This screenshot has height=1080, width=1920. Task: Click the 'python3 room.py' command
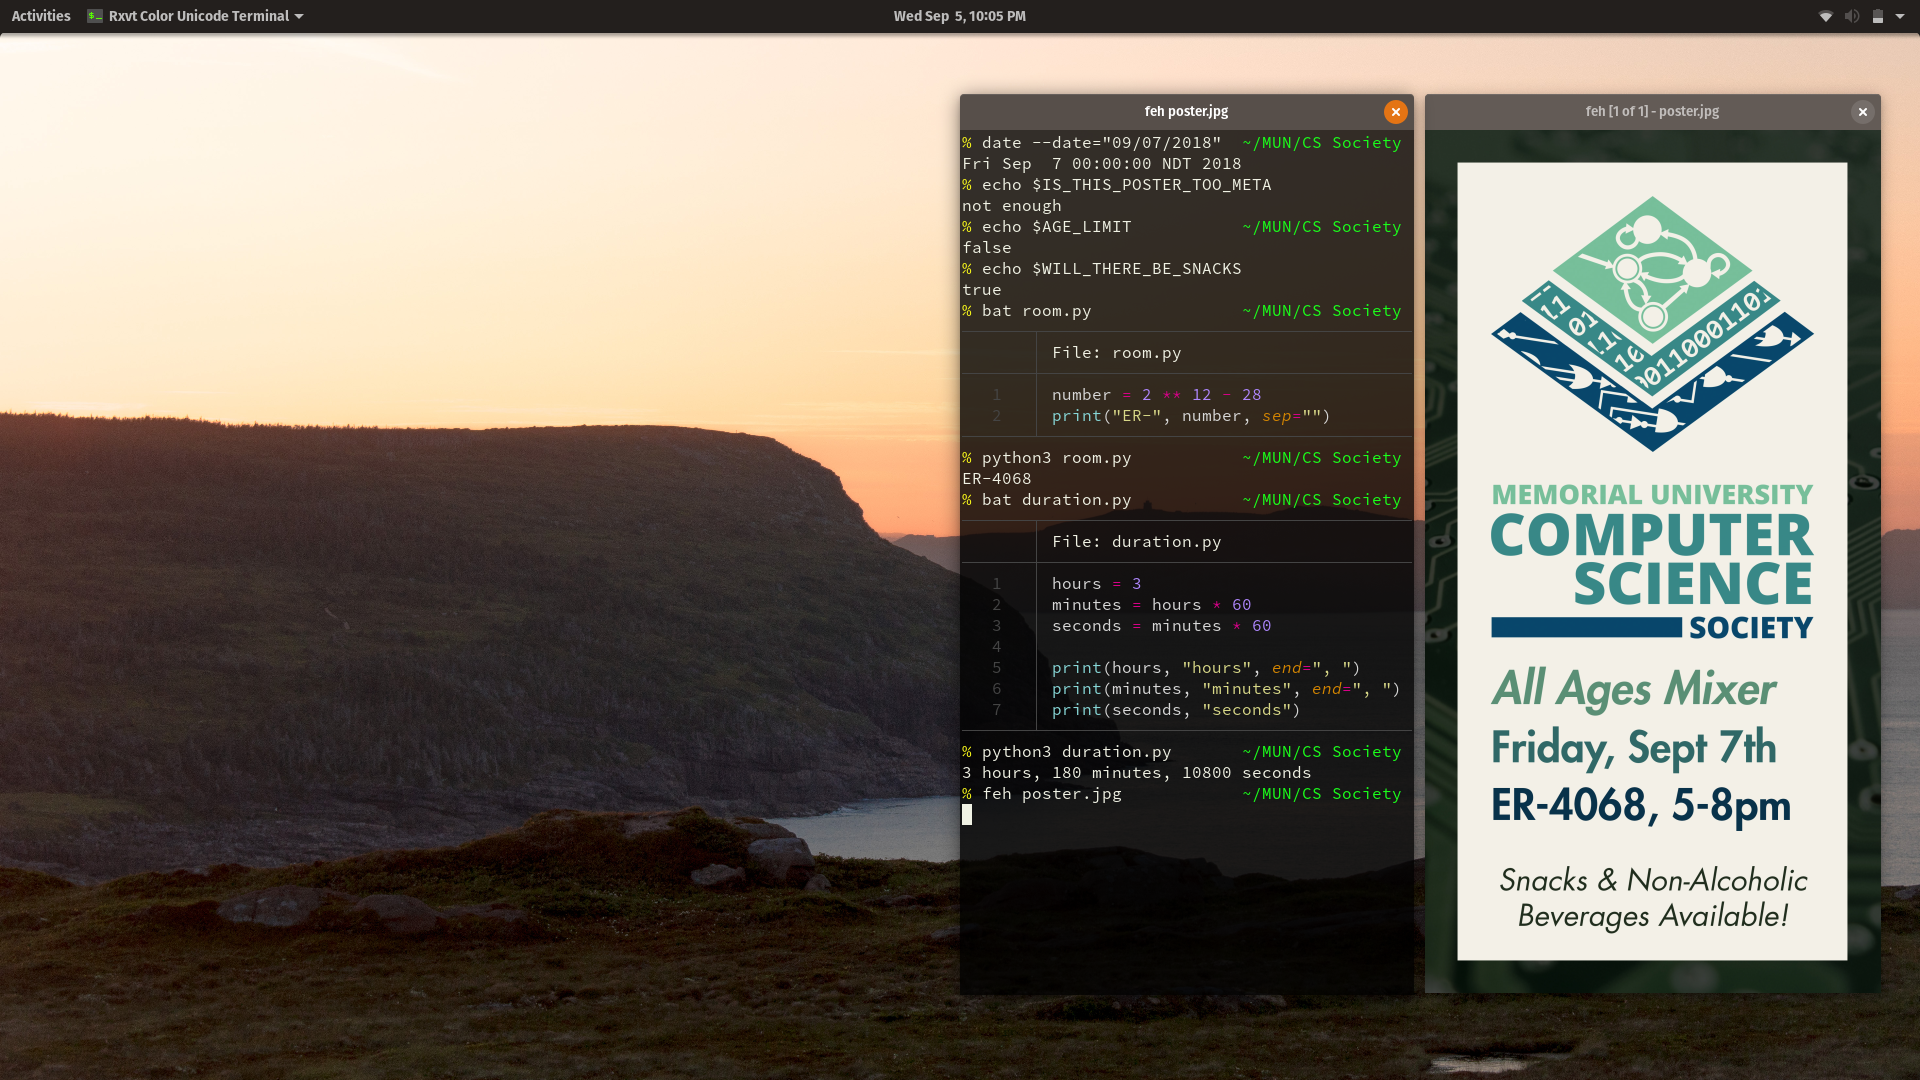(x=1057, y=458)
